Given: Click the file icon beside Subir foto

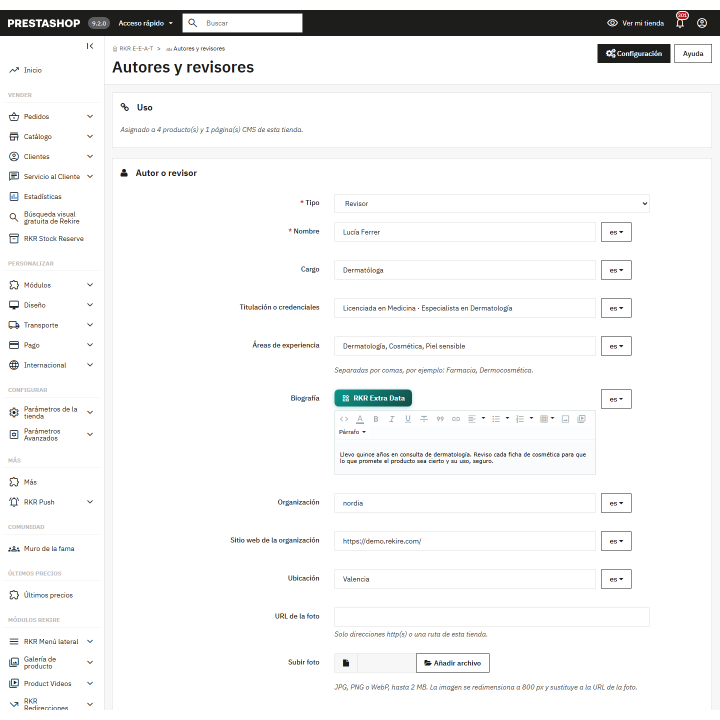Looking at the screenshot, I should point(346,663).
